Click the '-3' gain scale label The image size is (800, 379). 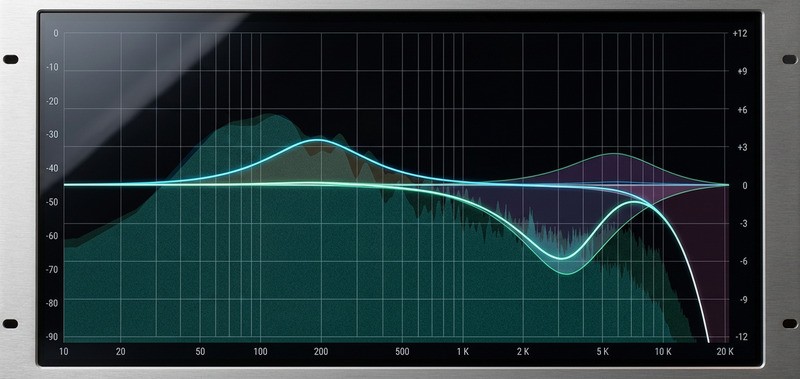742,223
